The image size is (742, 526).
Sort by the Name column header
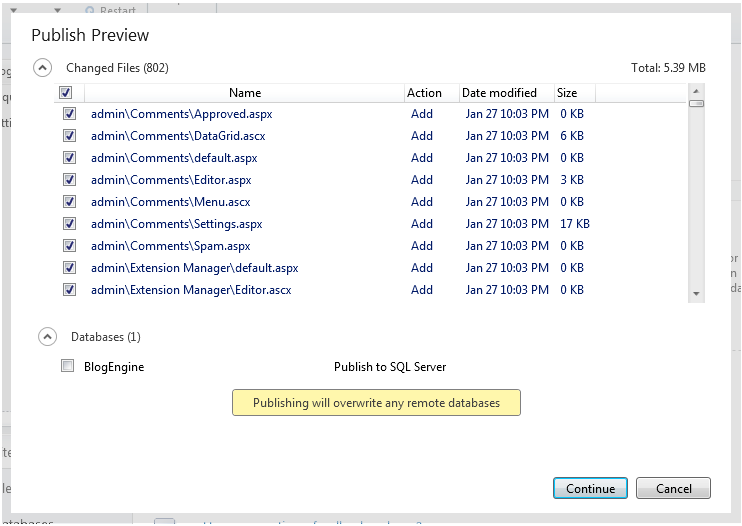pyautogui.click(x=245, y=93)
